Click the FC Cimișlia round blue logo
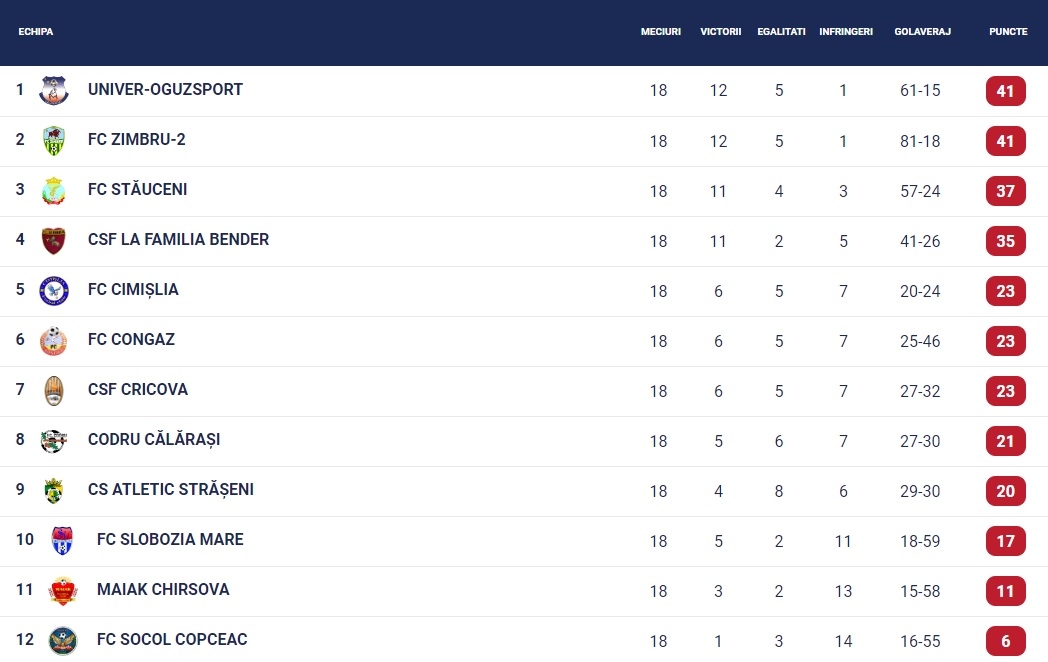Viewport: 1048px width, 662px height. tap(53, 291)
